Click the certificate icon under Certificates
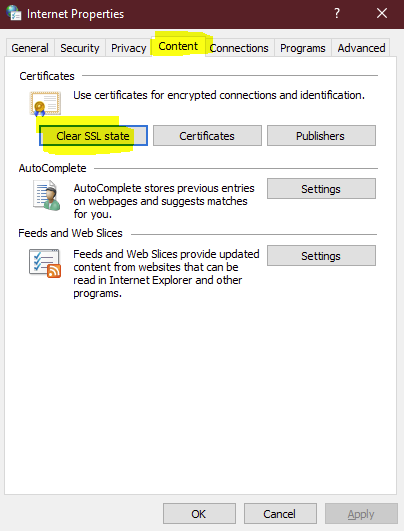This screenshot has width=404, height=531. point(45,103)
